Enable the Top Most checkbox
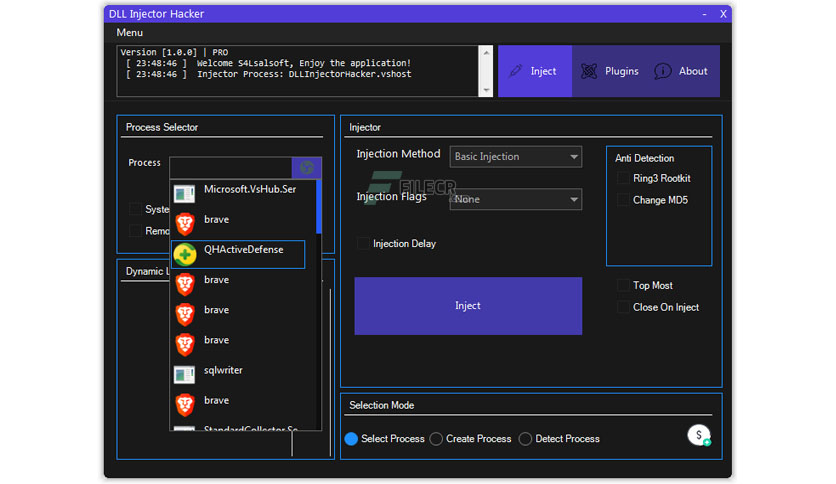836x484 pixels. tap(623, 285)
